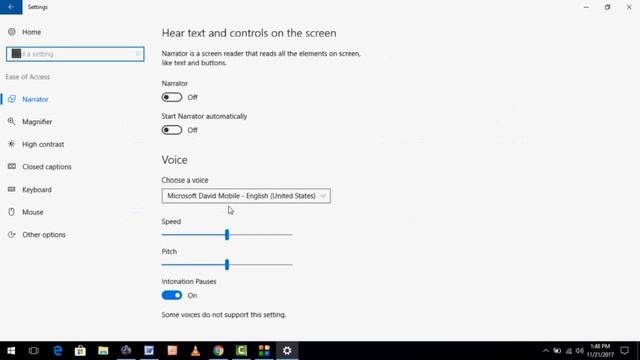This screenshot has height=360, width=640.
Task: Click the Voice section heading
Action: tap(175, 160)
